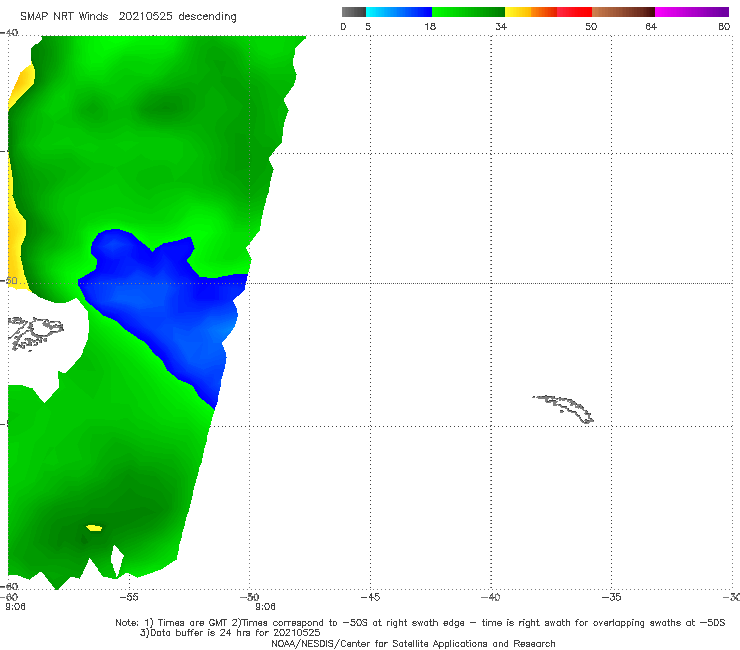
Task: Click the 'Data buffer is 24 hrs' note
Action: [230, 633]
